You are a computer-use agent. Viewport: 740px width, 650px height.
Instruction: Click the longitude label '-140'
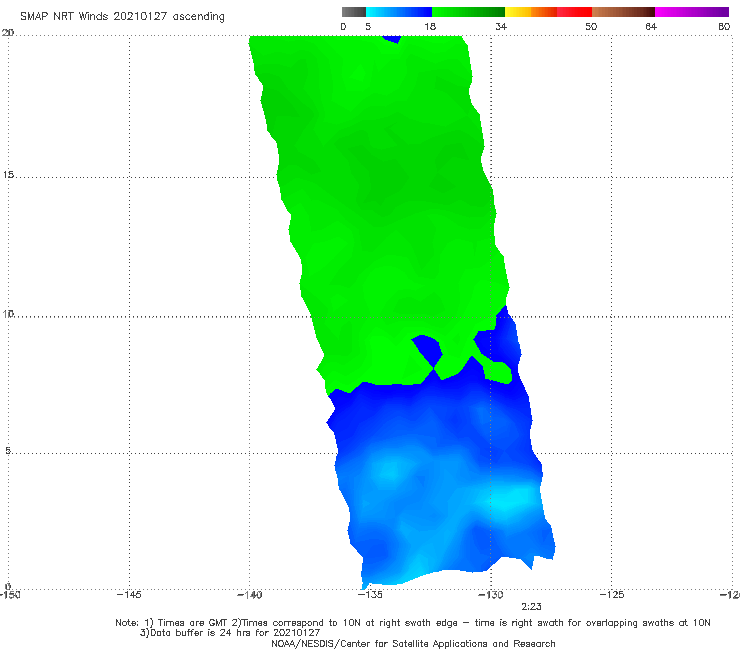249,594
